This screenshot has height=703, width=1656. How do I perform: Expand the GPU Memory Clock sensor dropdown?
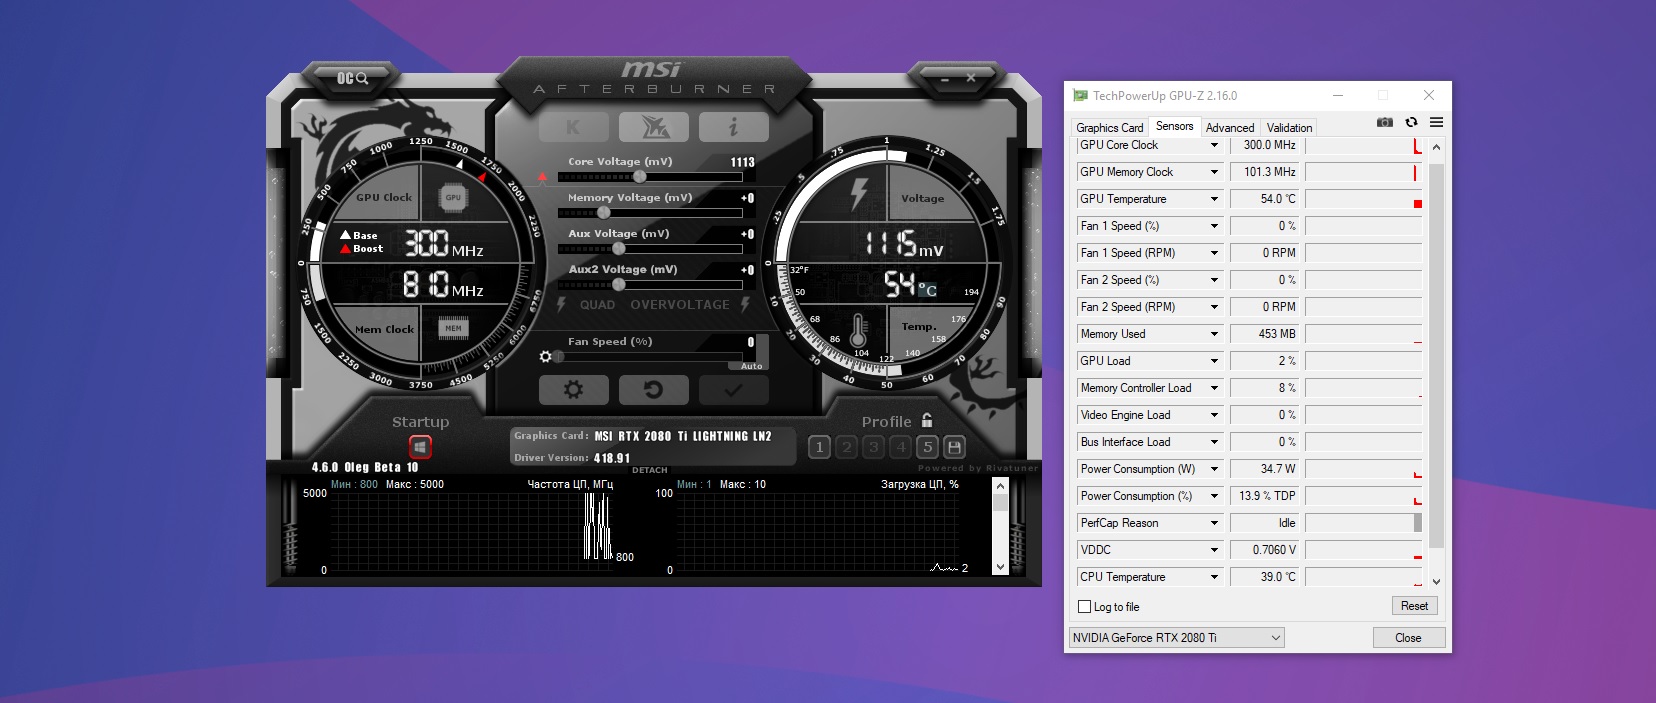click(1214, 172)
